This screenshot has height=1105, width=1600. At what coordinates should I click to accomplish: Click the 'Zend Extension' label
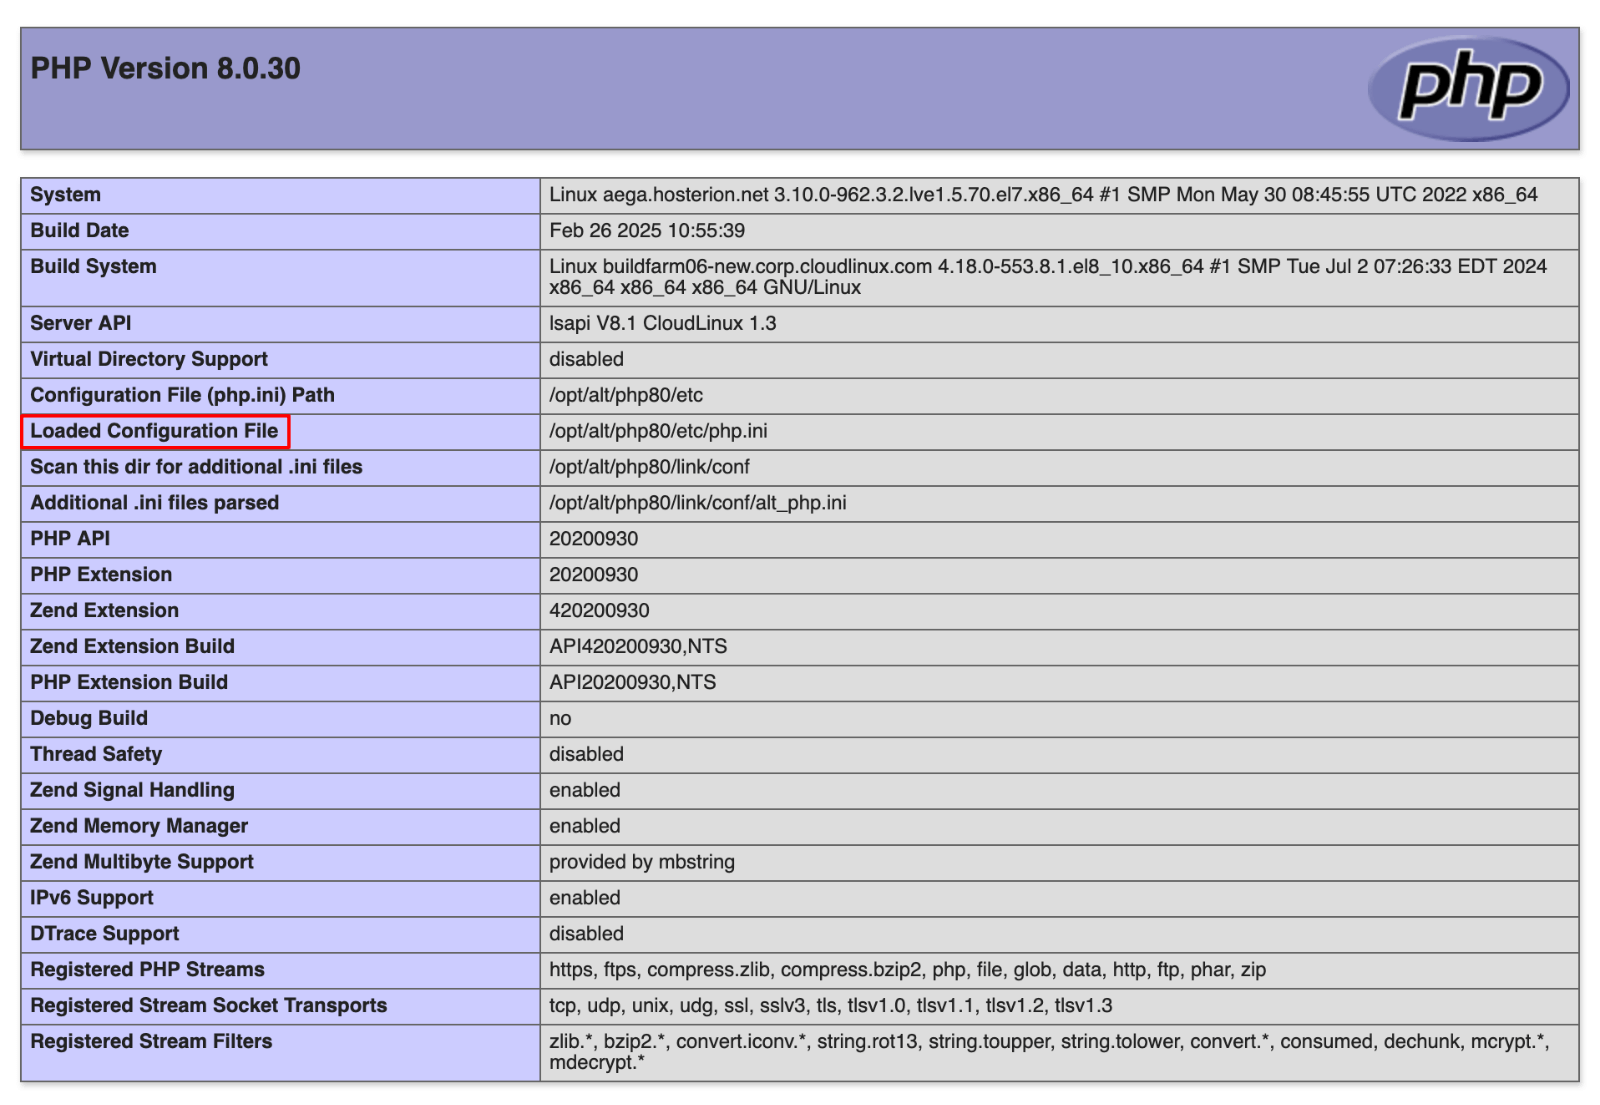point(105,611)
